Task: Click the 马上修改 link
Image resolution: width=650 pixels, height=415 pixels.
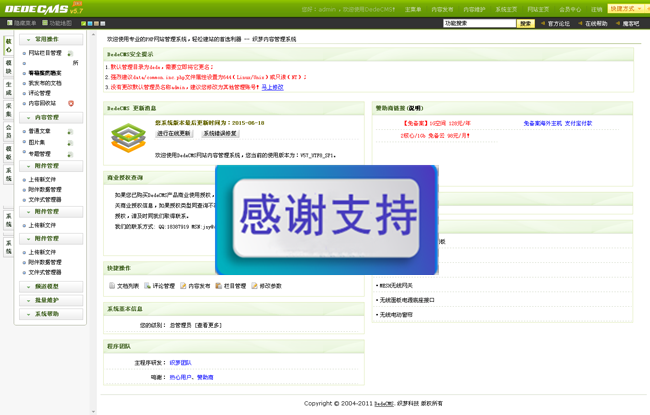Action: pos(272,87)
